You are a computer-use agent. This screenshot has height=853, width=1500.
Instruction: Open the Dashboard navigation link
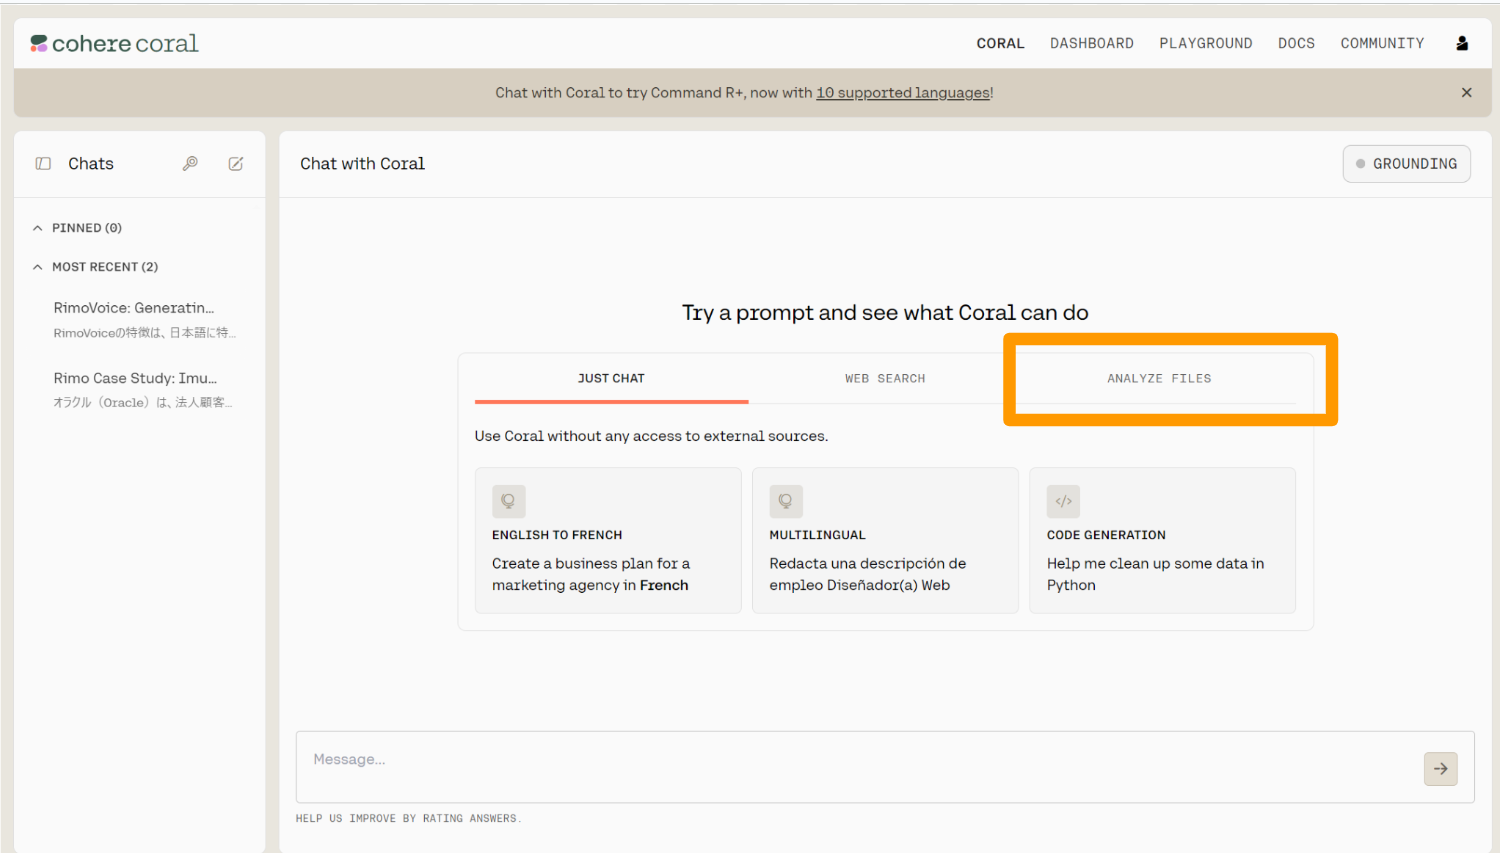pos(1091,43)
